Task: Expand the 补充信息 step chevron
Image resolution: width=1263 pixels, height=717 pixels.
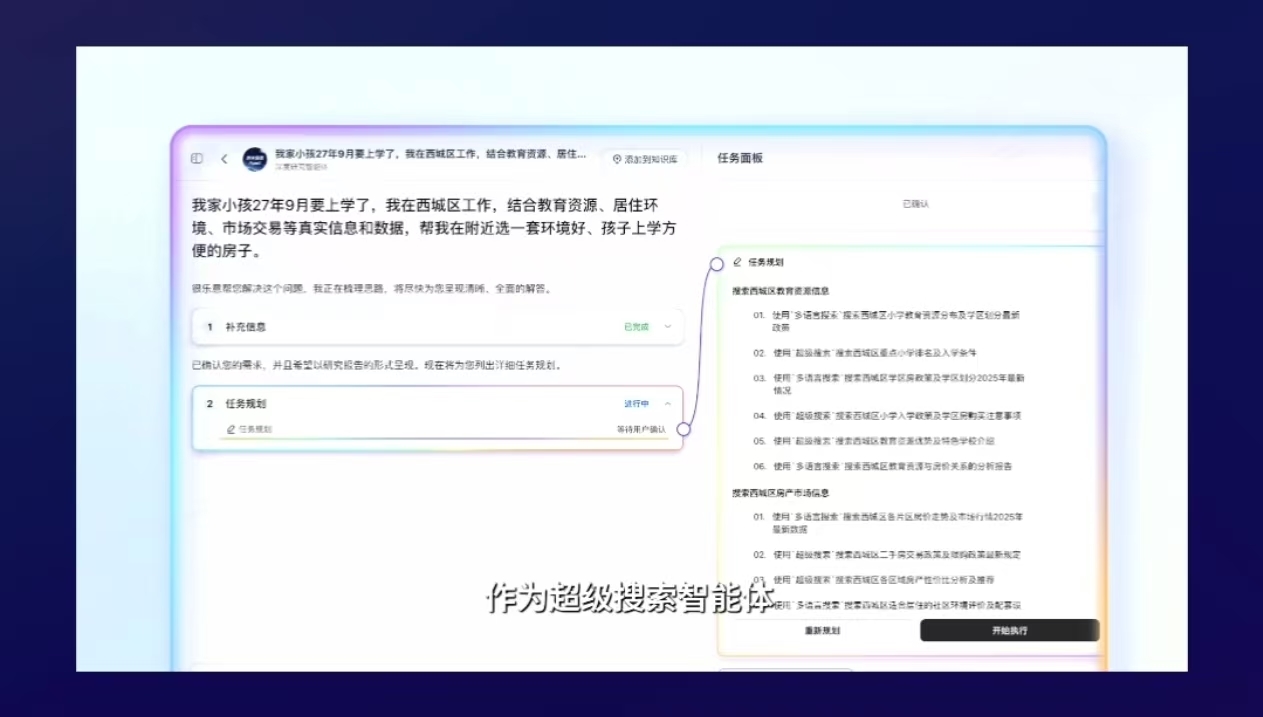Action: click(668, 327)
